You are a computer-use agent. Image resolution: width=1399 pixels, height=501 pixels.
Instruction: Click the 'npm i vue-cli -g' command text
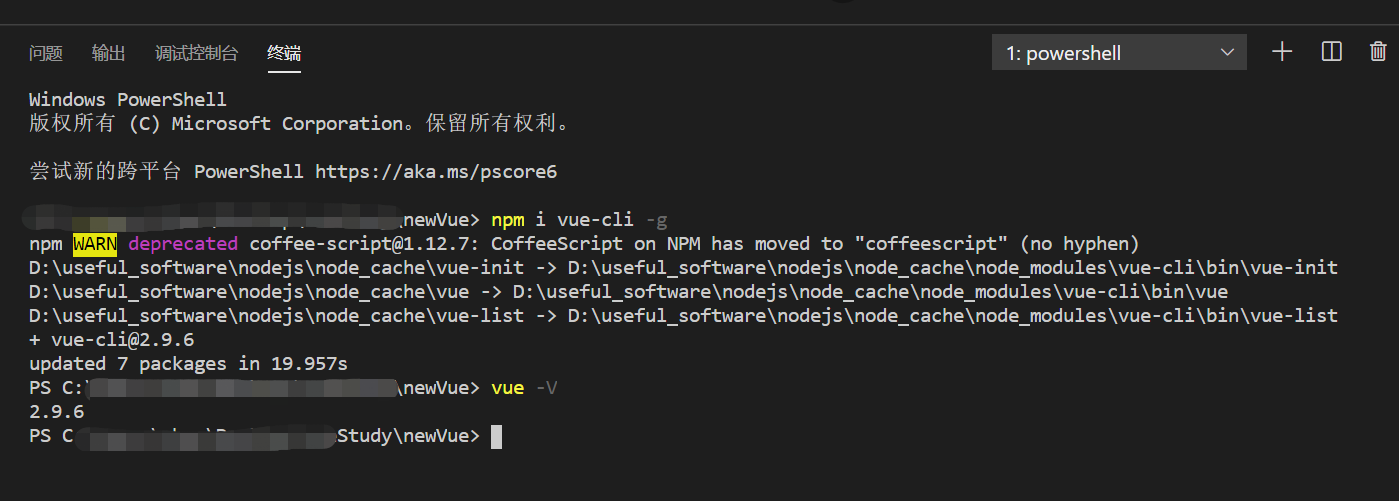click(x=579, y=220)
